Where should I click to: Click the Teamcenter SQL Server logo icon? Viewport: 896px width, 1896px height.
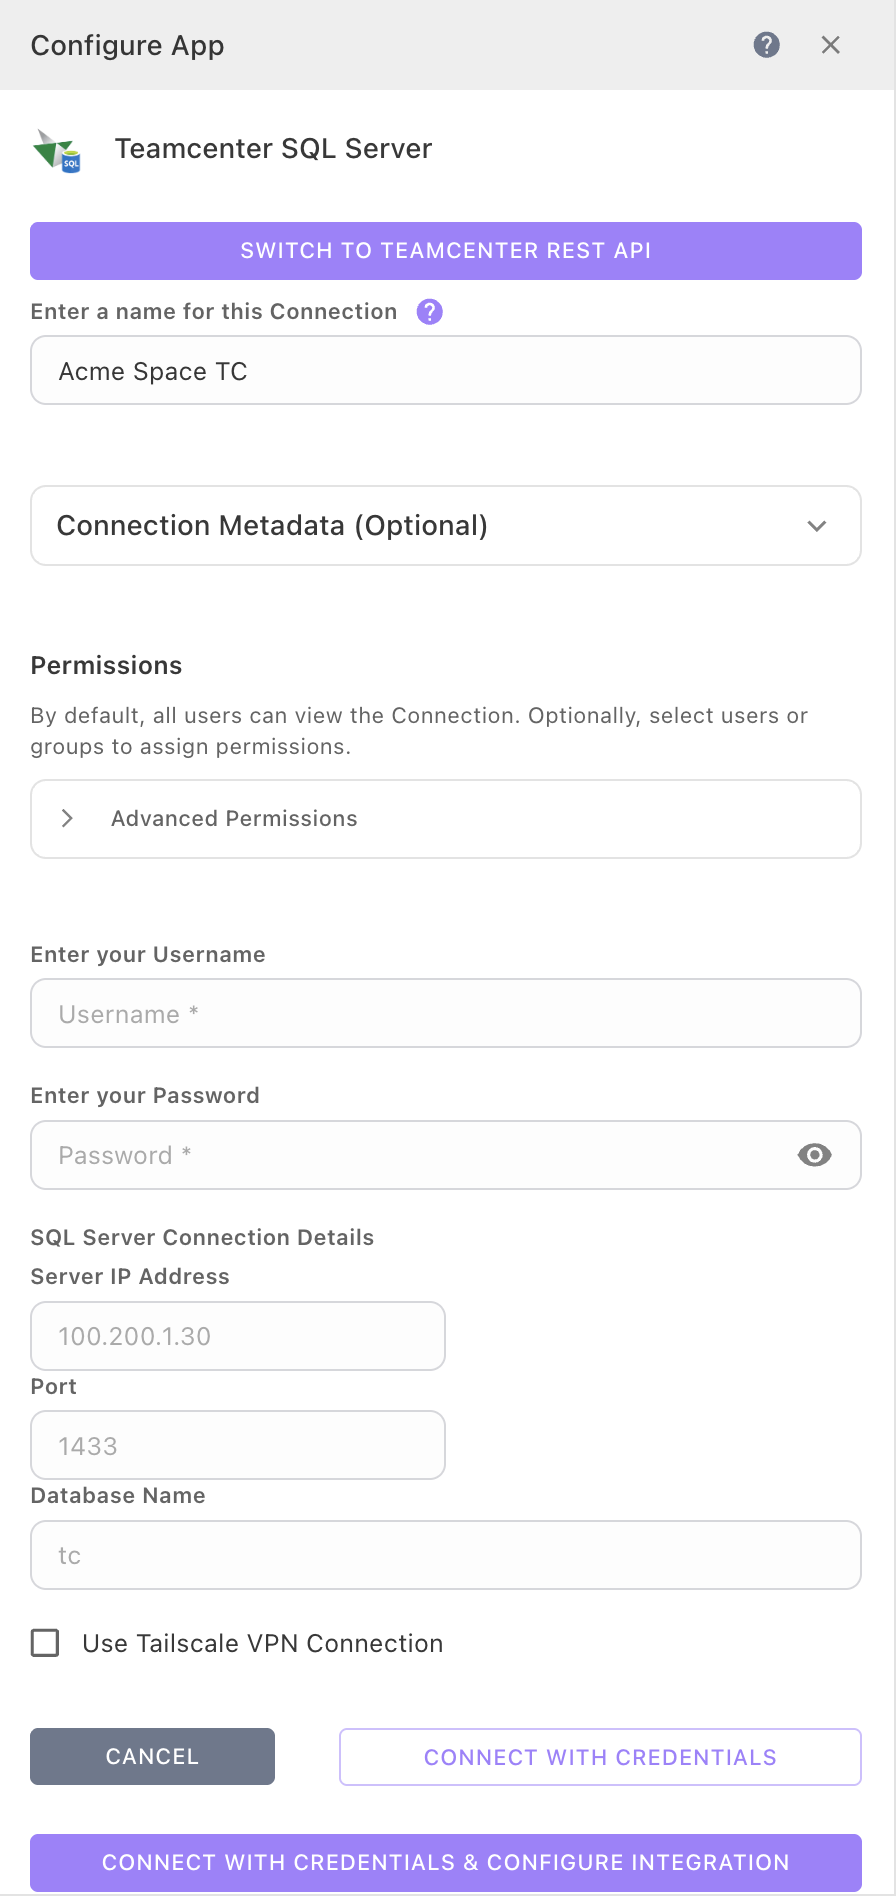57,150
